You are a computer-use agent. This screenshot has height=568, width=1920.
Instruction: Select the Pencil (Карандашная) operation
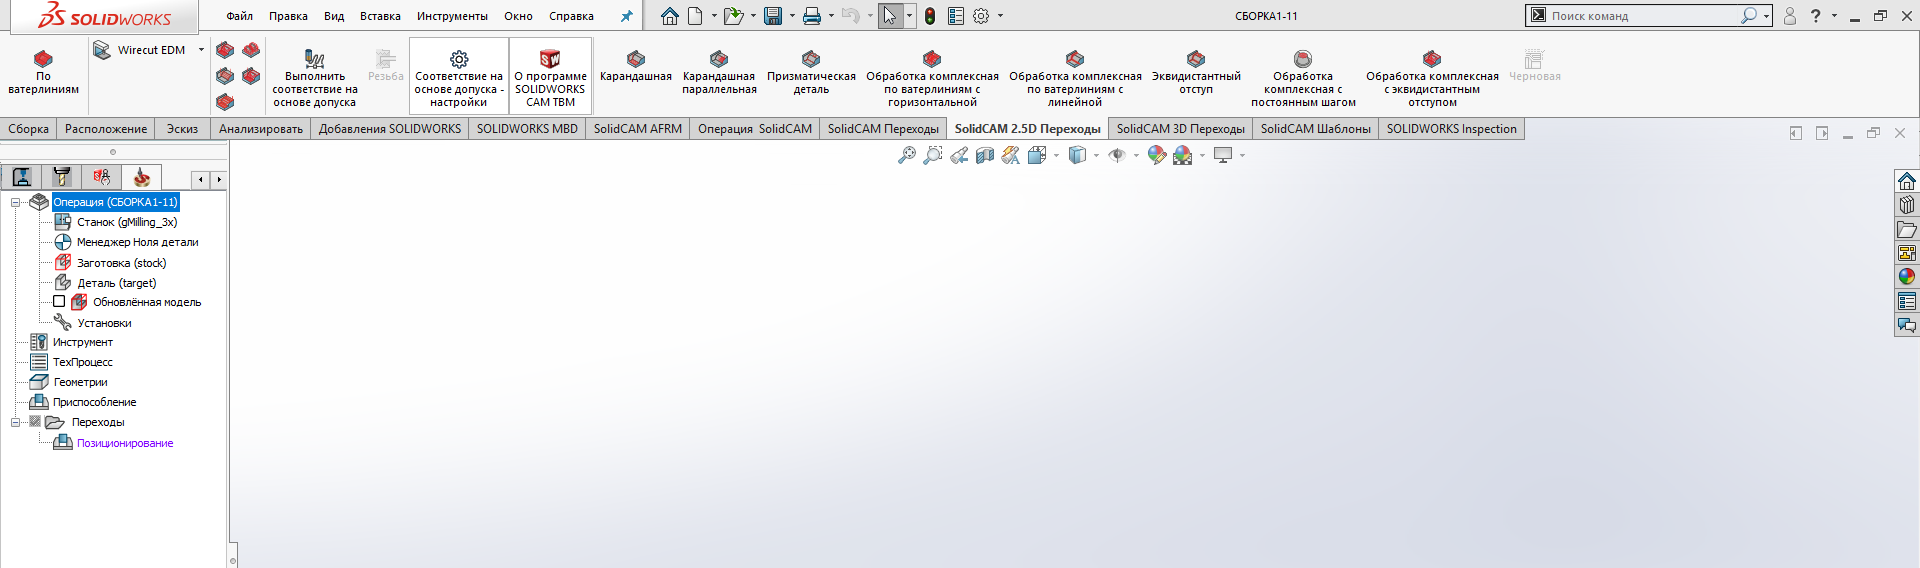tap(636, 67)
